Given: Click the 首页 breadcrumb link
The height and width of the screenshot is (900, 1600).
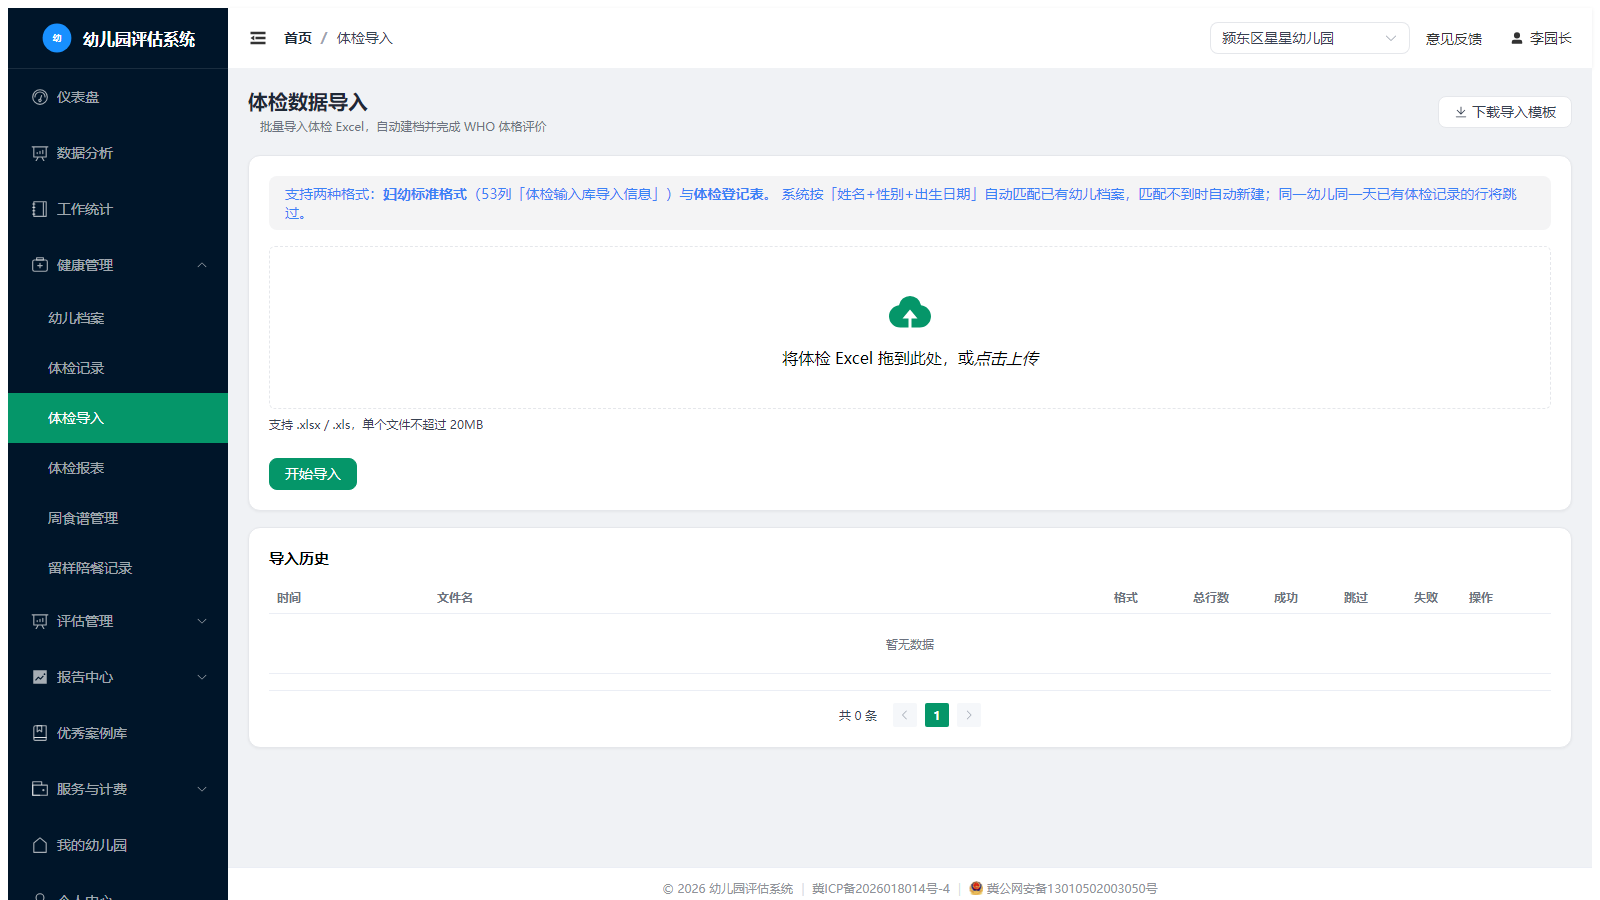Looking at the screenshot, I should [298, 38].
